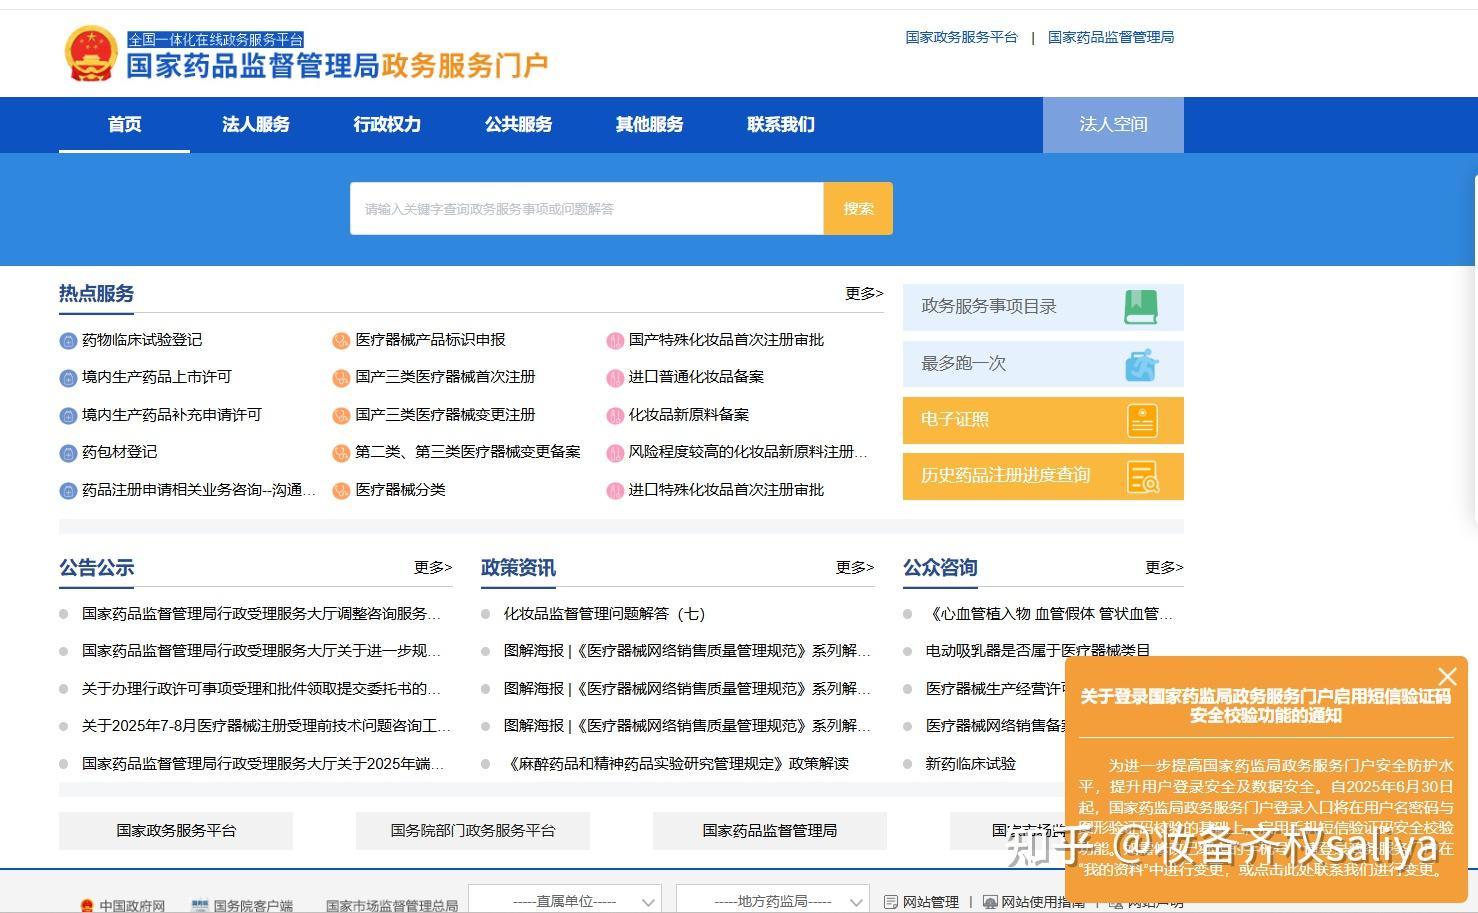
Task: Open the 国家药品监督管理局 top link
Action: 1111,37
